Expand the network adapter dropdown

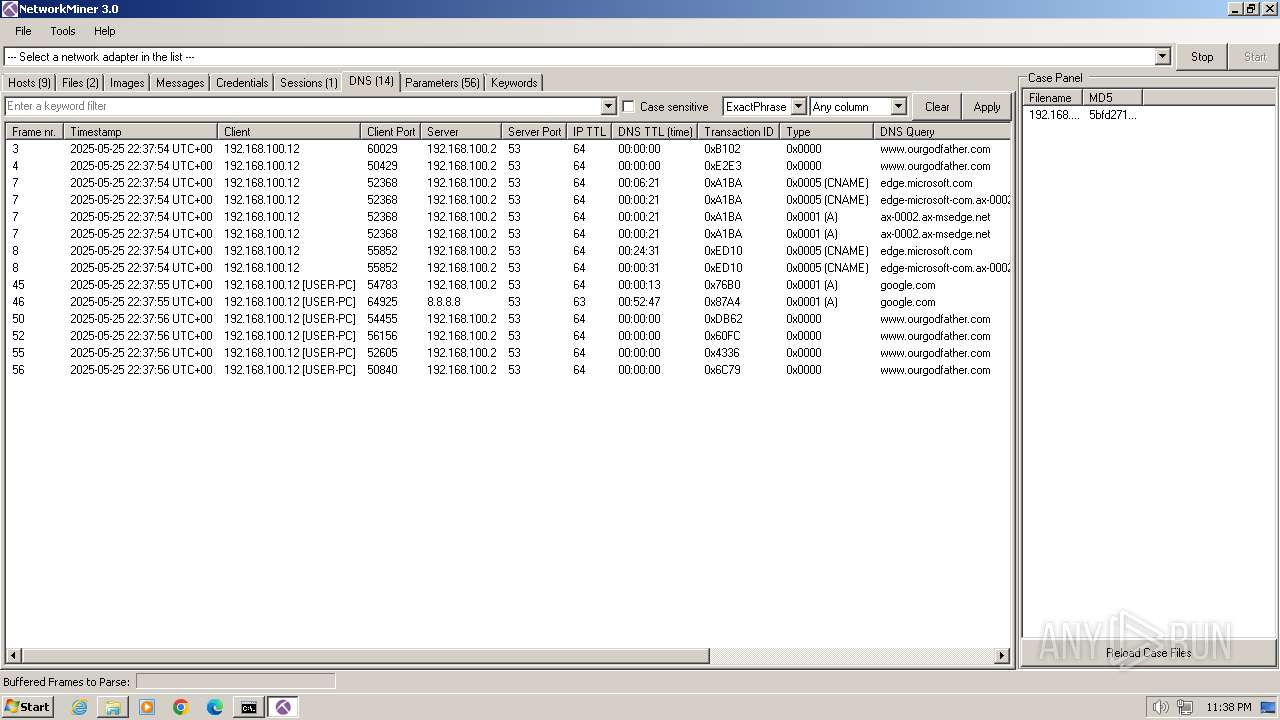pos(1162,57)
